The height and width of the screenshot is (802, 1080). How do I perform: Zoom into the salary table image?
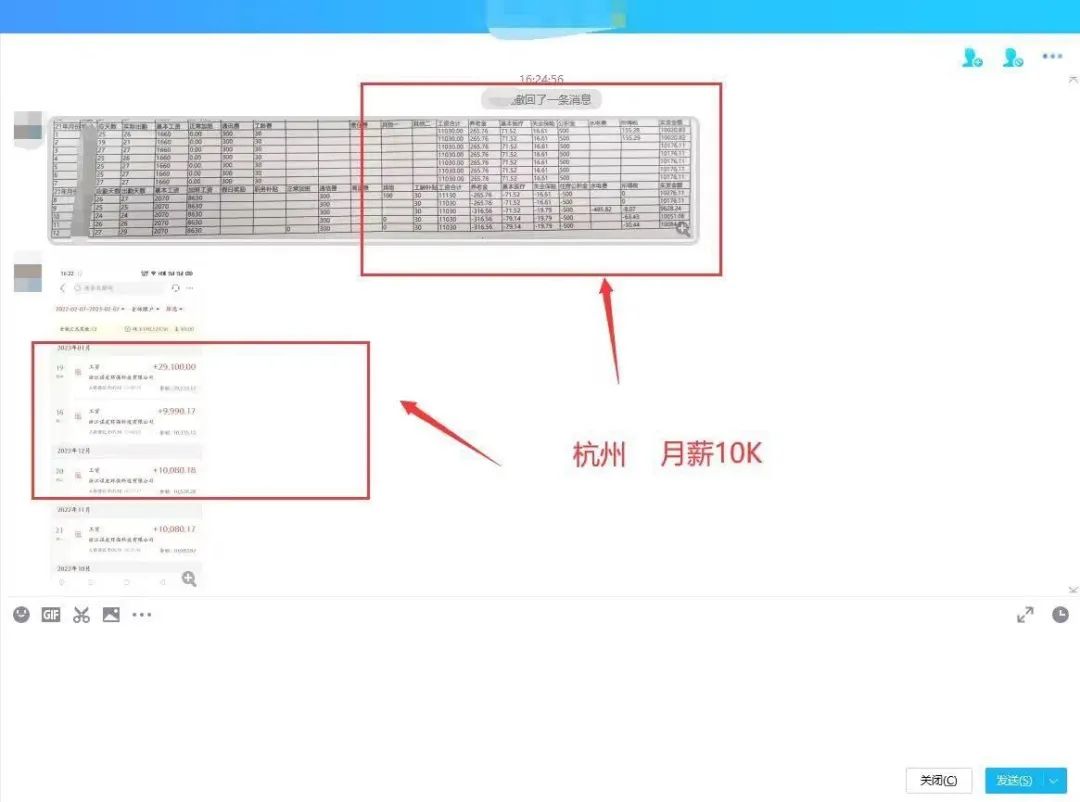683,229
